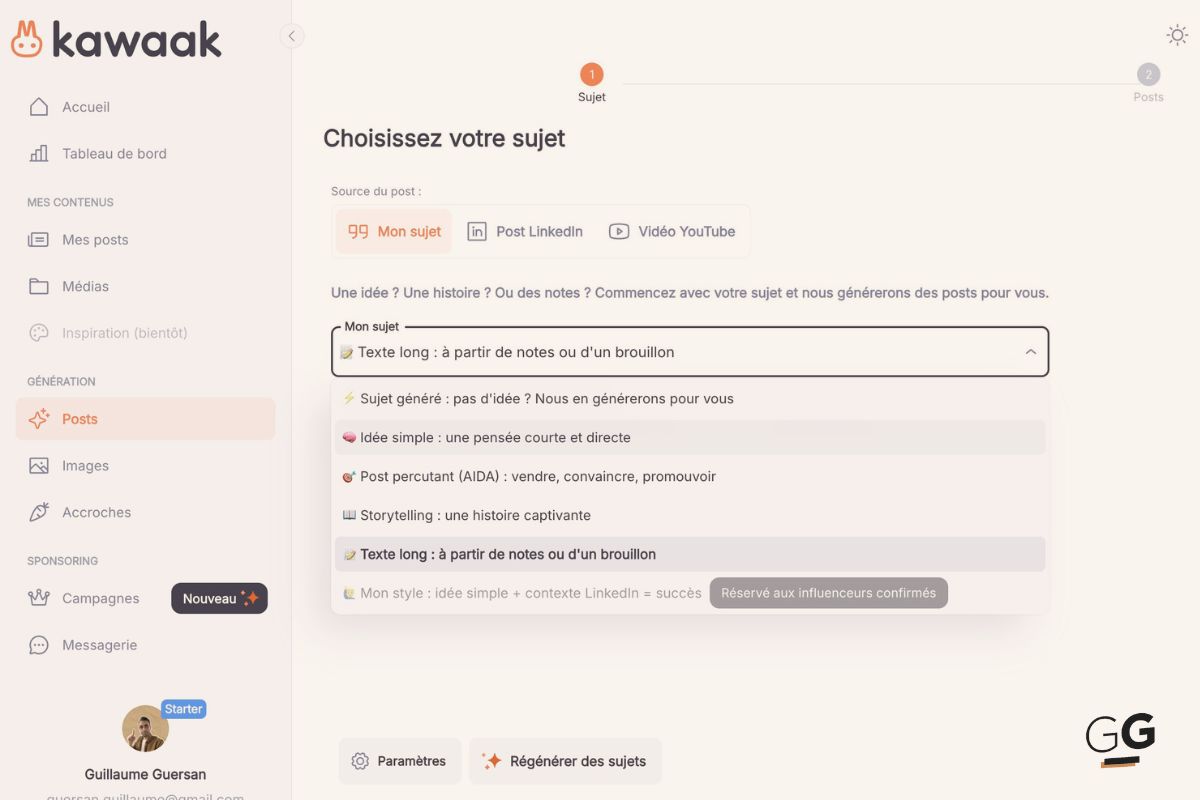The height and width of the screenshot is (800, 1200).
Task: Click Guillaume Guersan's profile thumbnail
Action: 145,730
